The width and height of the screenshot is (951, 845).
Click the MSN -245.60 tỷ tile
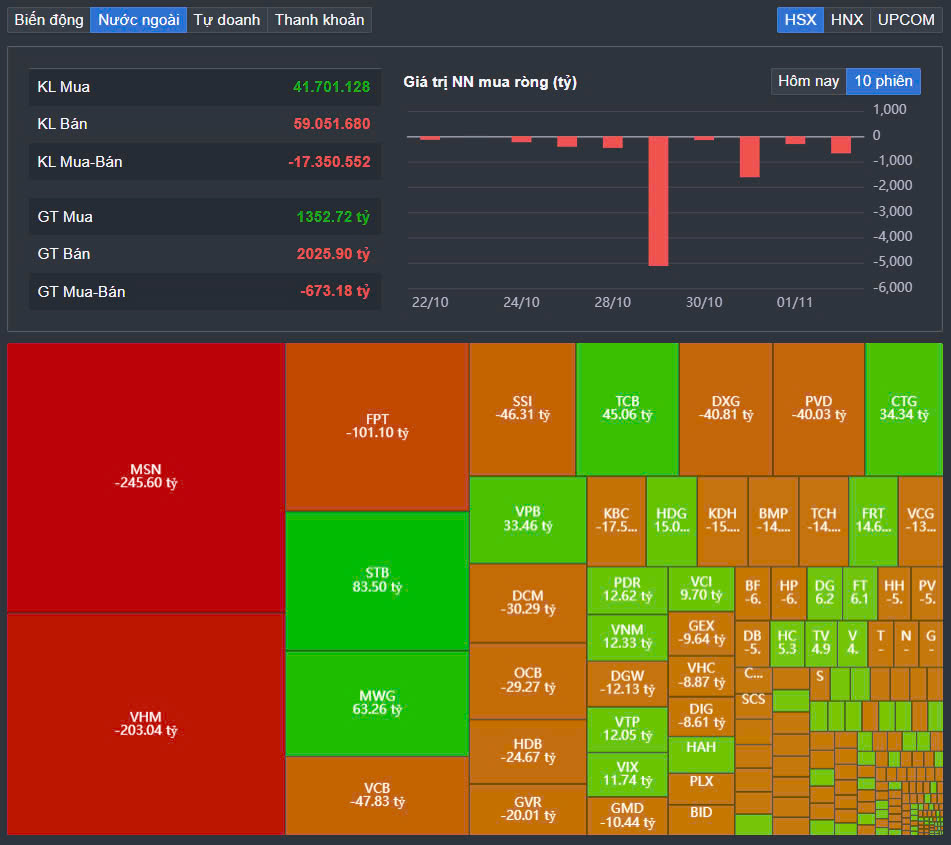click(x=146, y=477)
